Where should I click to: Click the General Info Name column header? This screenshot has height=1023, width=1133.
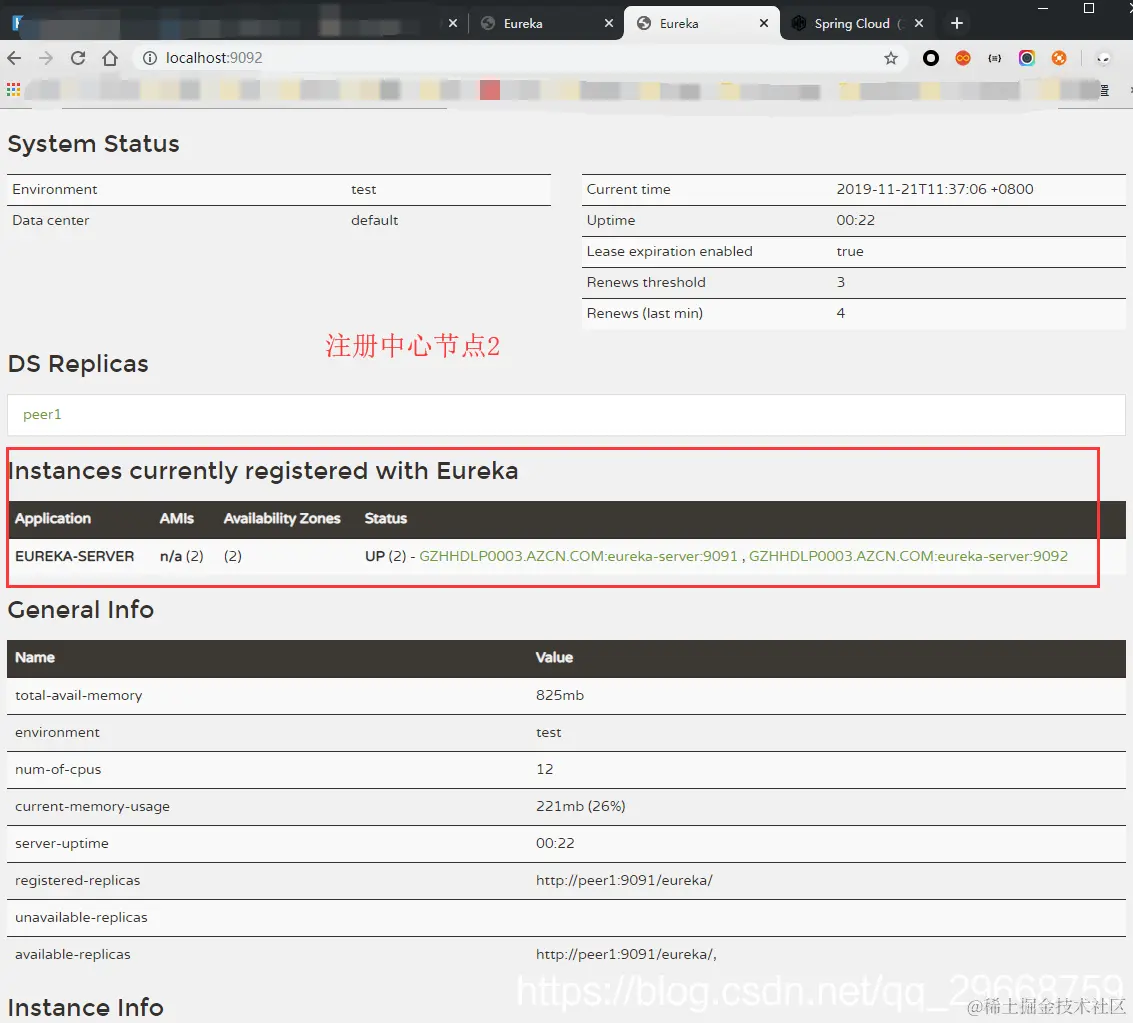click(35, 657)
